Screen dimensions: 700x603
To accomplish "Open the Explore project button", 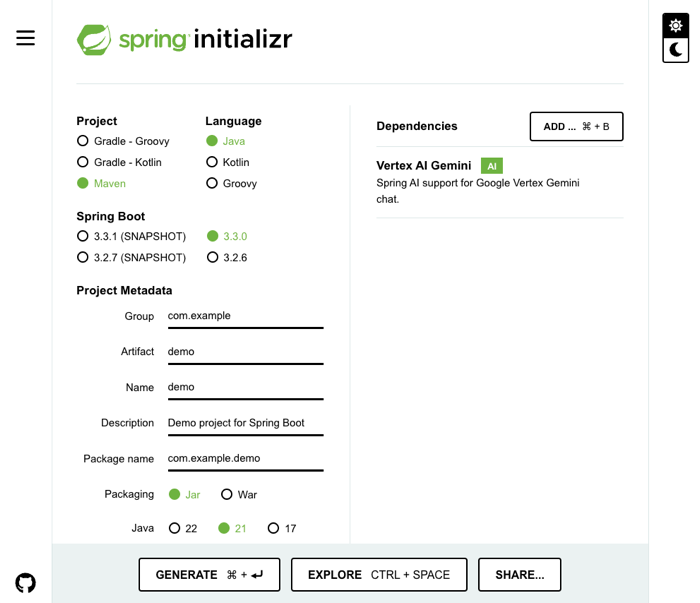I will point(379,575).
